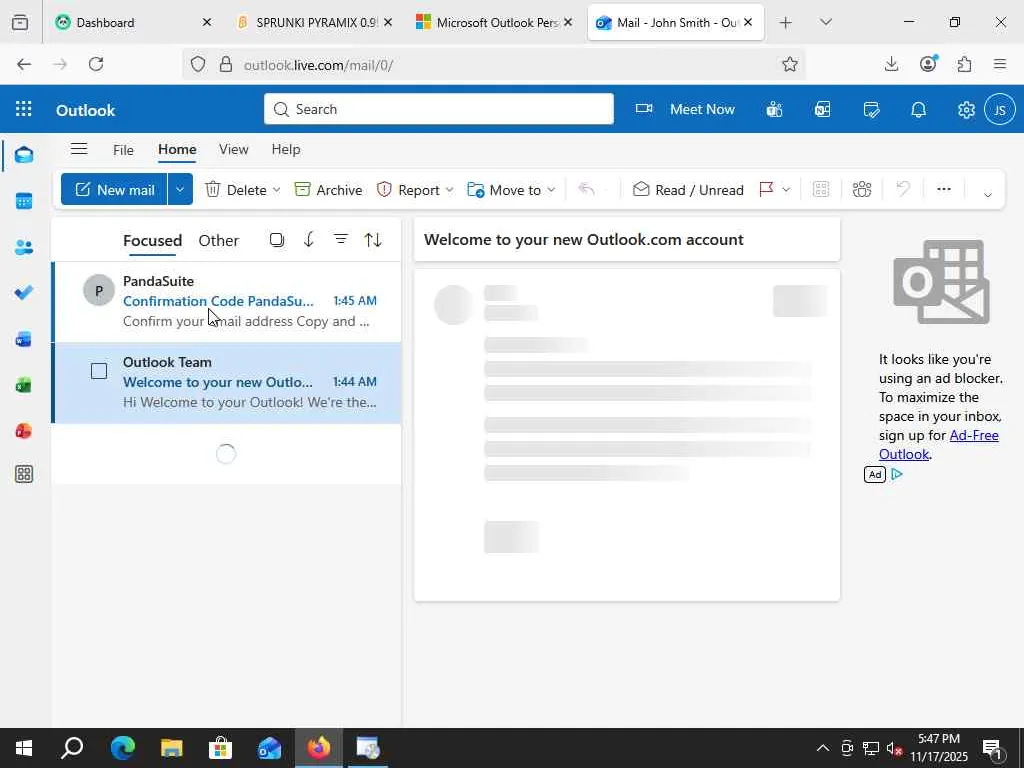
Task: Expand Move to dropdown arrow
Action: tap(551, 189)
